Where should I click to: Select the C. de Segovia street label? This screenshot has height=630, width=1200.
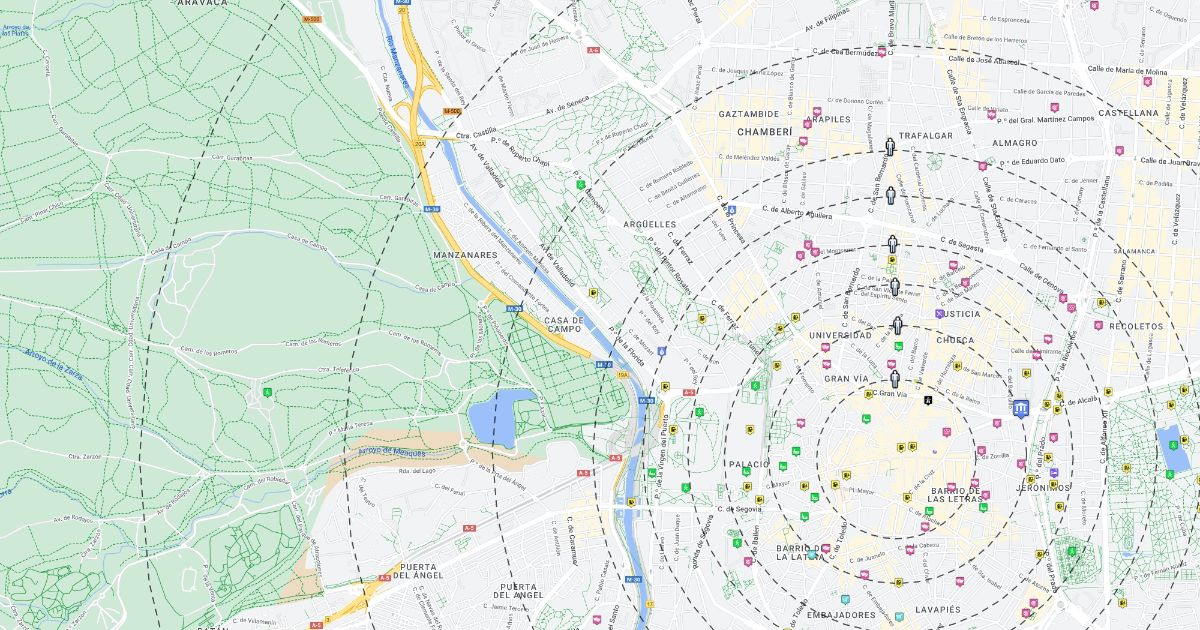tap(741, 508)
